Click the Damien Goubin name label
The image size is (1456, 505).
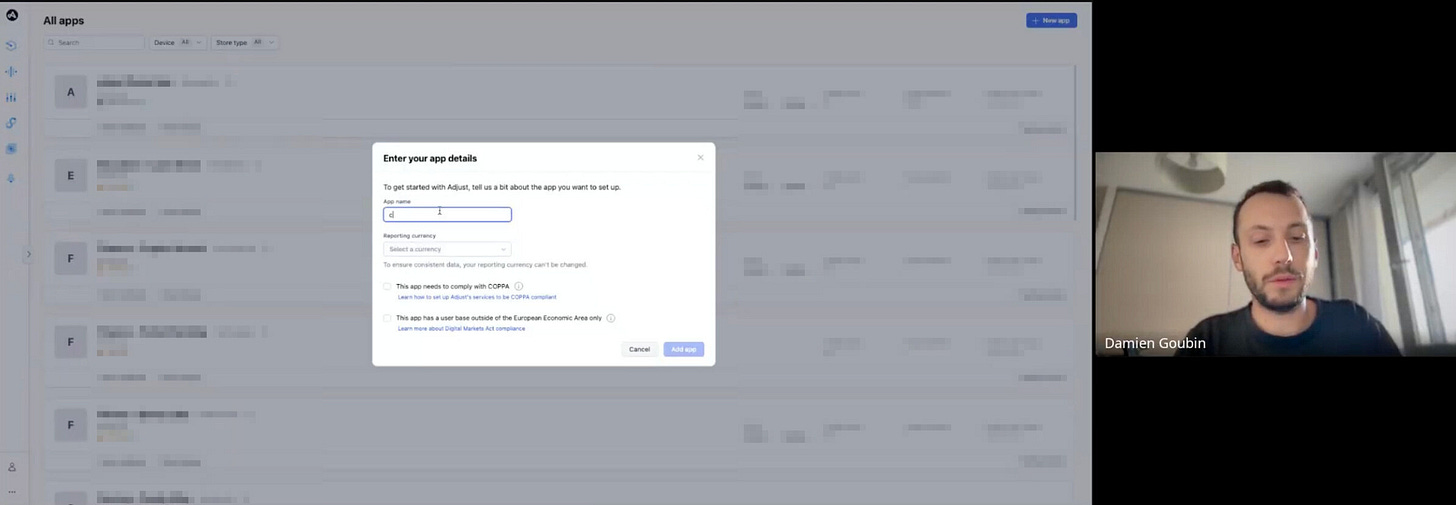point(1155,343)
